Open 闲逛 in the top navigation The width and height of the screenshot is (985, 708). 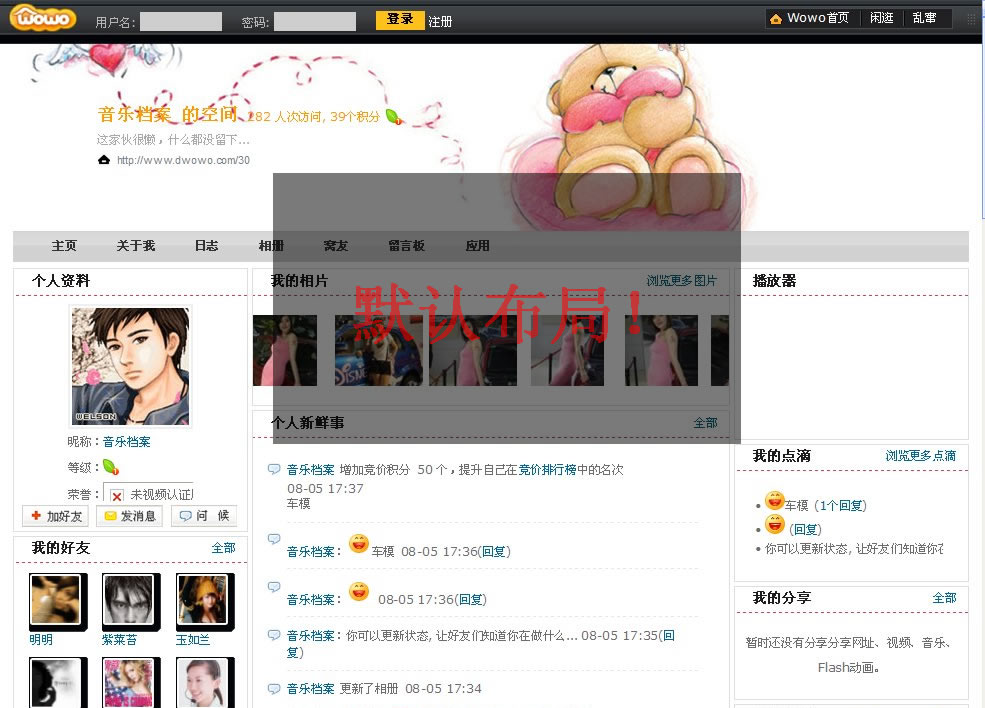pyautogui.click(x=881, y=18)
